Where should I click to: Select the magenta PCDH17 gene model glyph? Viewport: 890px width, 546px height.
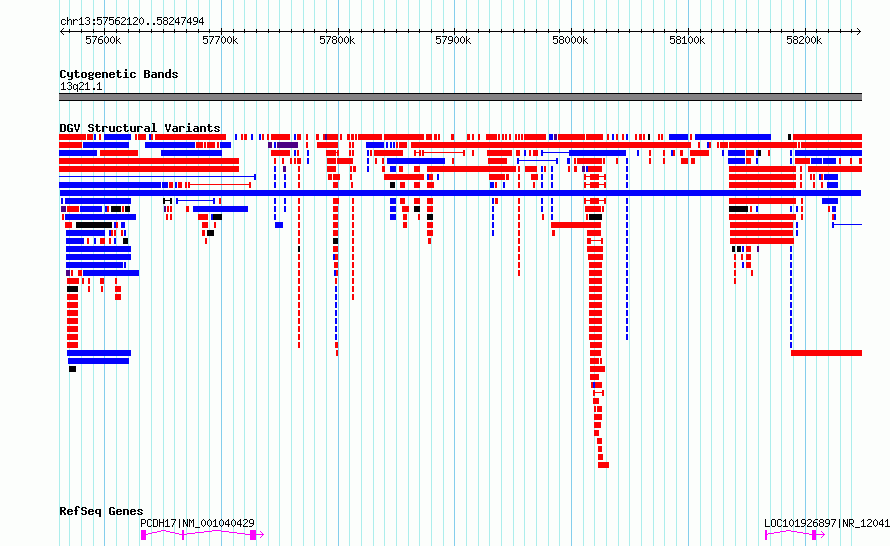click(201, 535)
